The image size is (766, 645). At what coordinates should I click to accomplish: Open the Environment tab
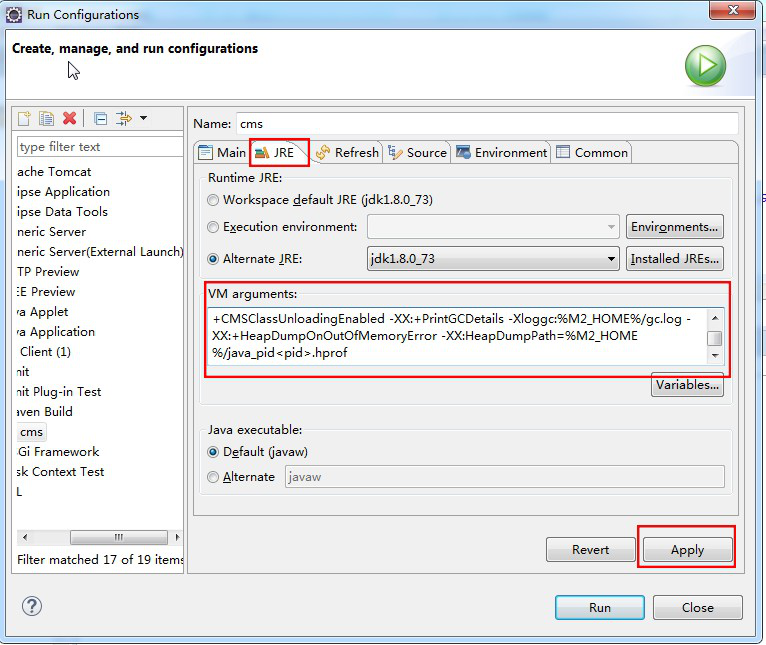(x=502, y=152)
